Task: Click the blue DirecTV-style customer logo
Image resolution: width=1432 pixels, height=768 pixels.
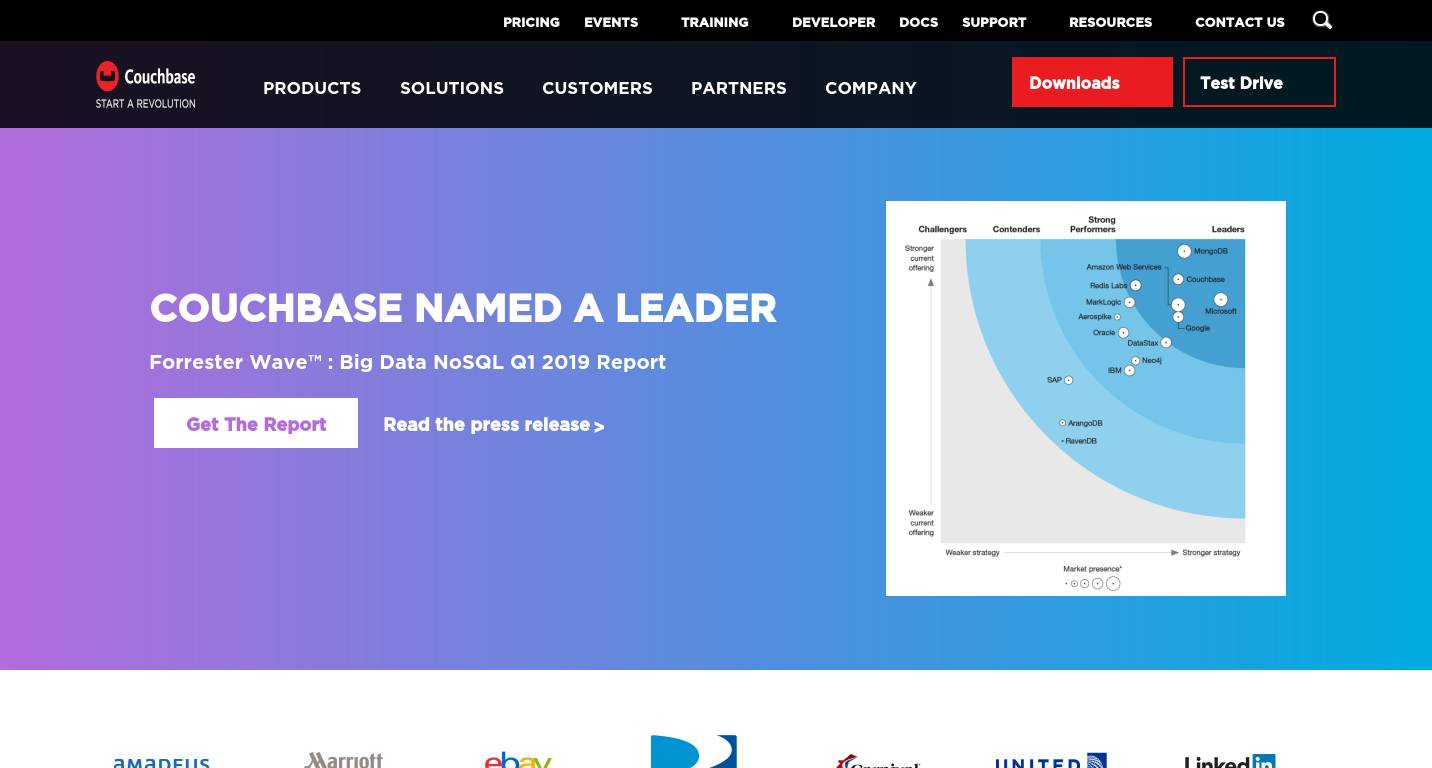Action: pyautogui.click(x=693, y=752)
